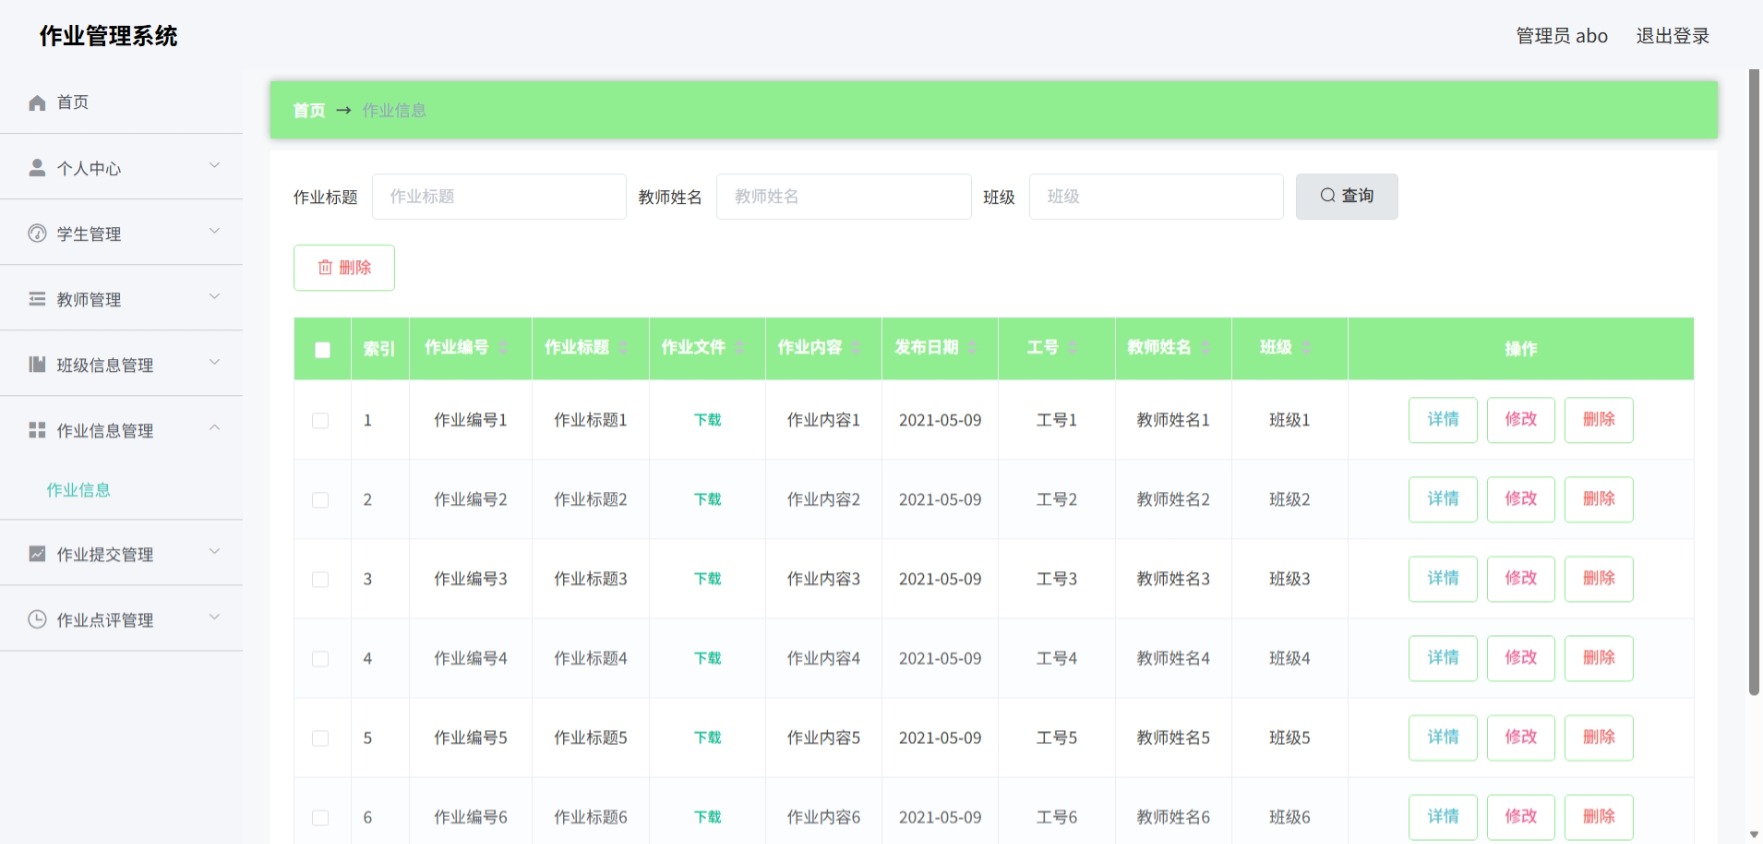Screen dimensions: 1763x844
Task: Collapse the 作业信息管理 menu chevron
Action: [x=214, y=427]
